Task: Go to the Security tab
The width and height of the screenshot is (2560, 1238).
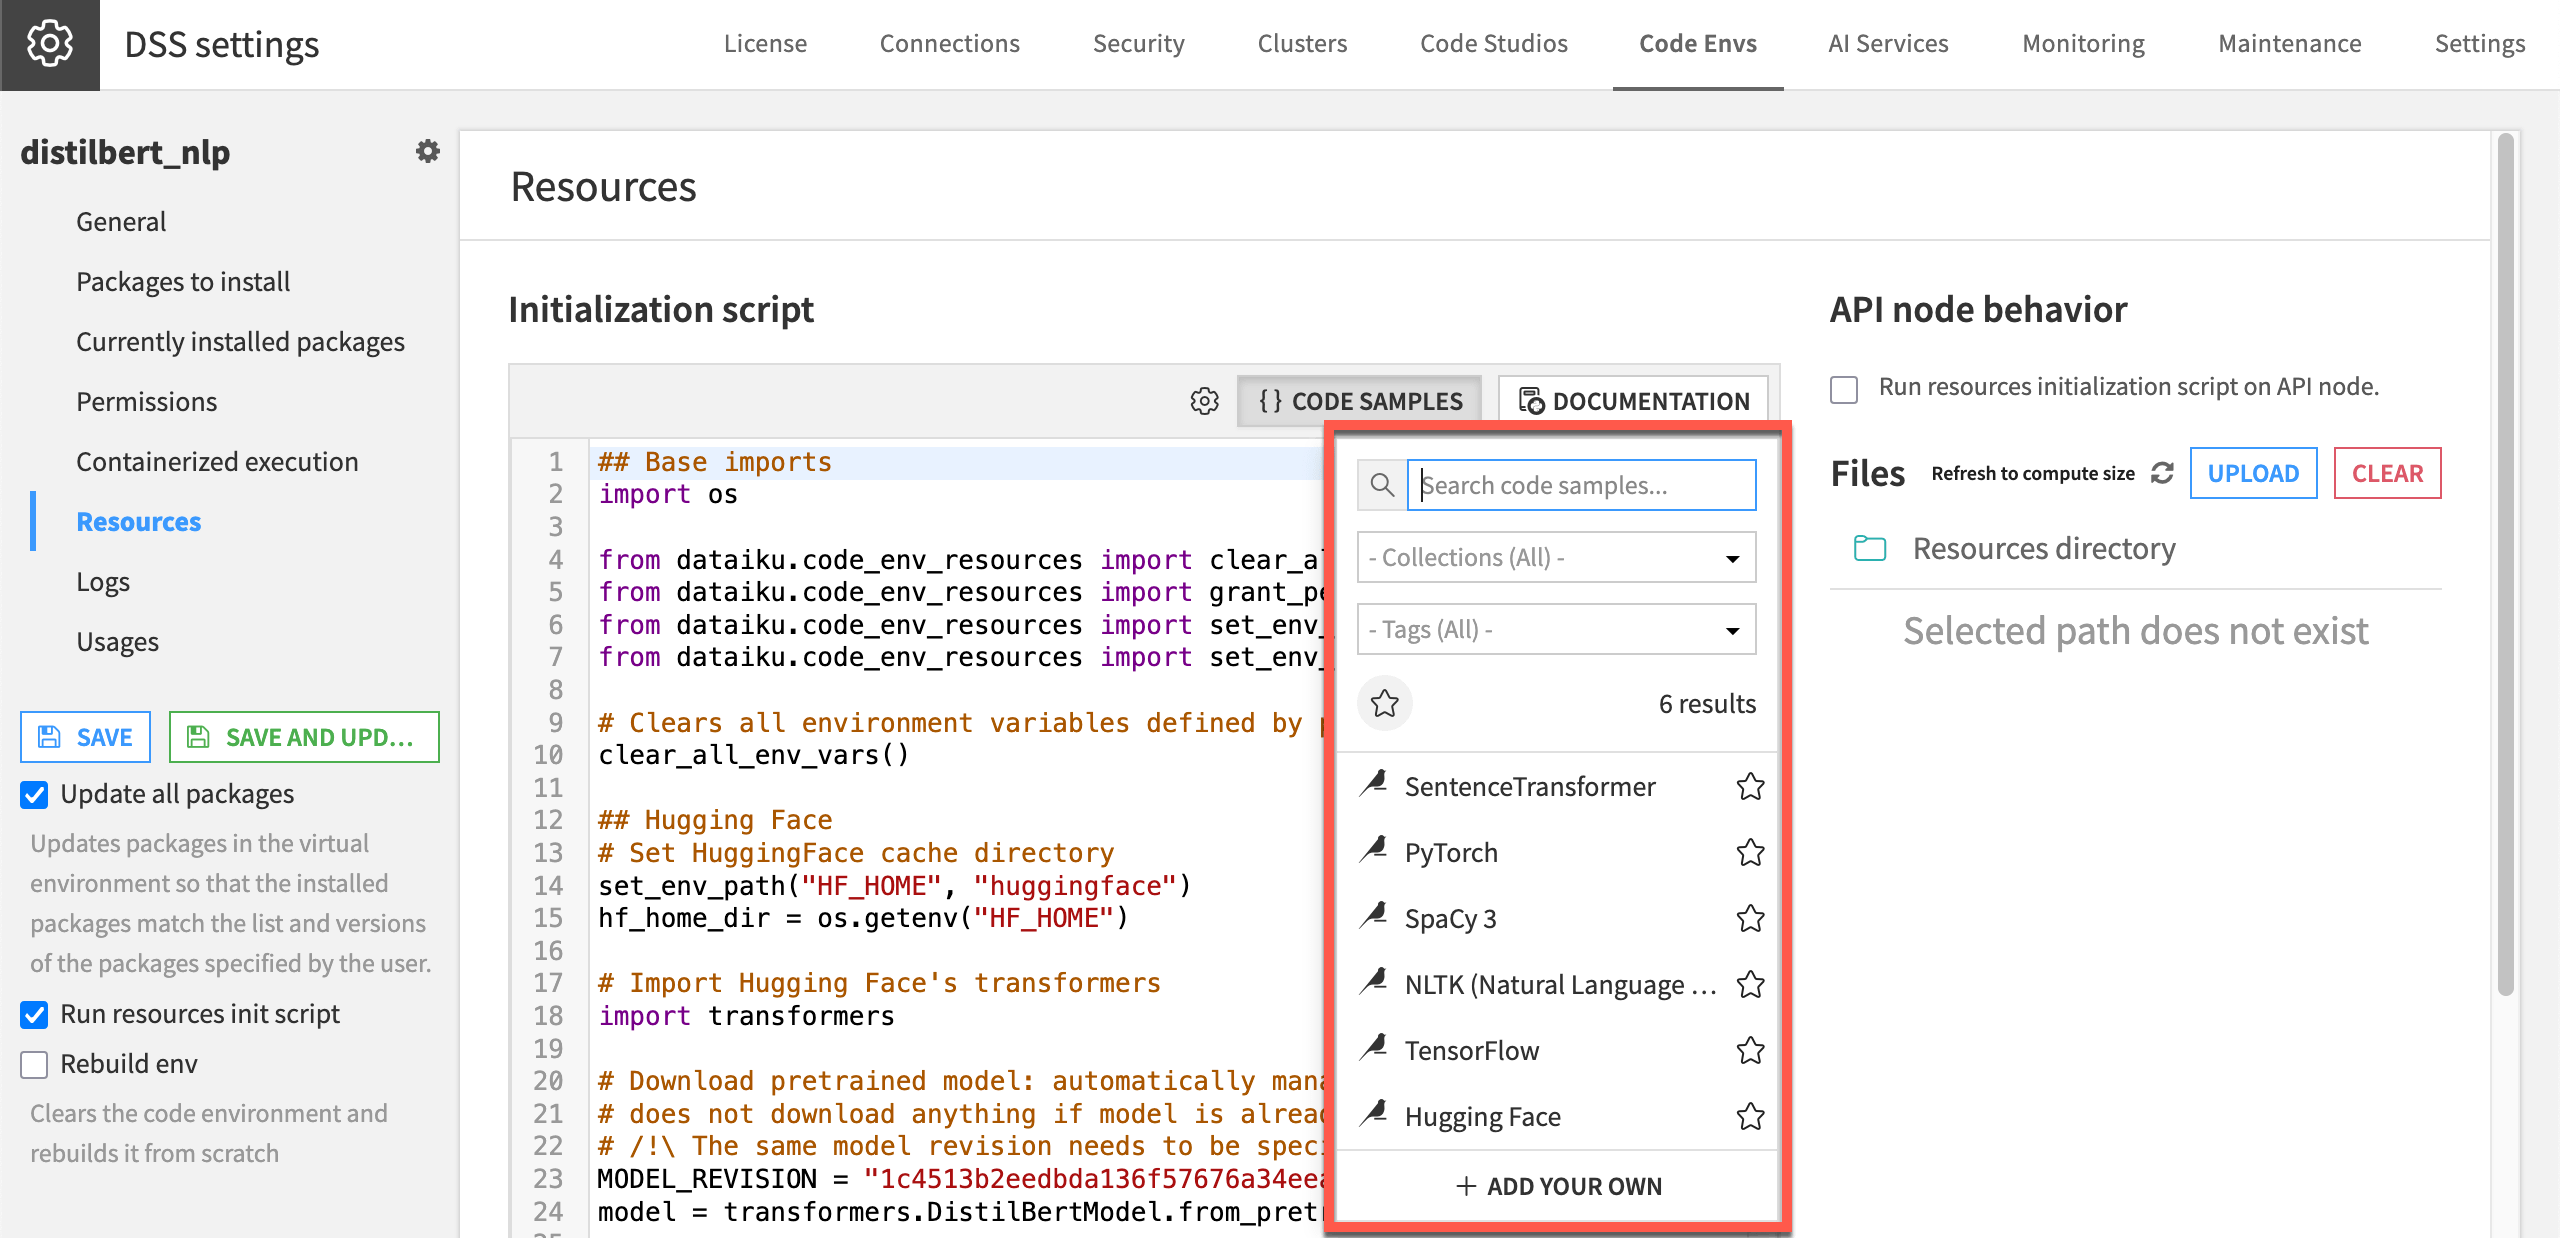Action: click(x=1138, y=44)
